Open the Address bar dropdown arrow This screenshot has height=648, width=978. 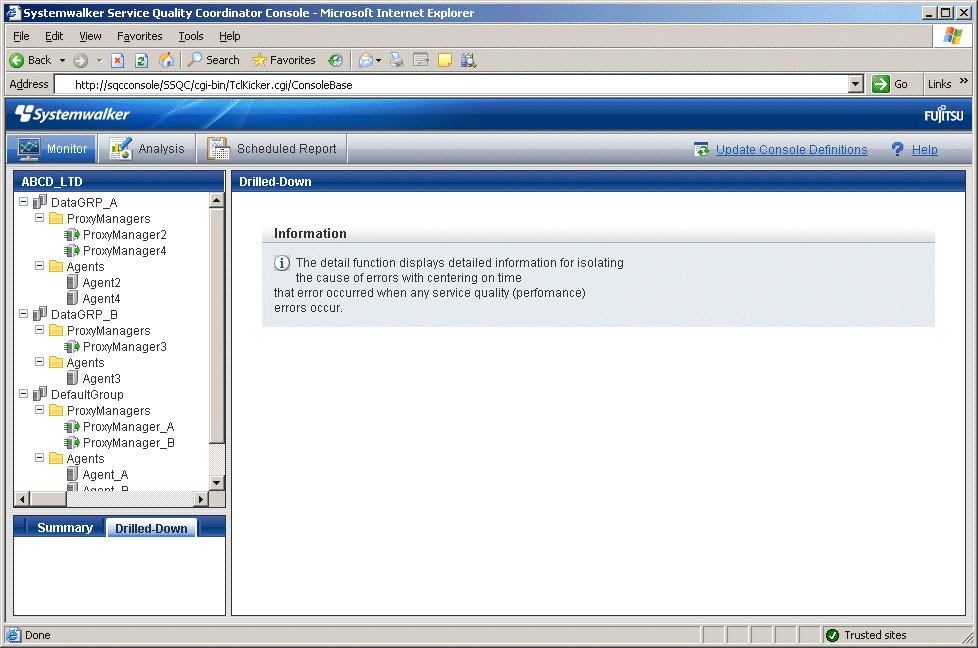pyautogui.click(x=856, y=84)
